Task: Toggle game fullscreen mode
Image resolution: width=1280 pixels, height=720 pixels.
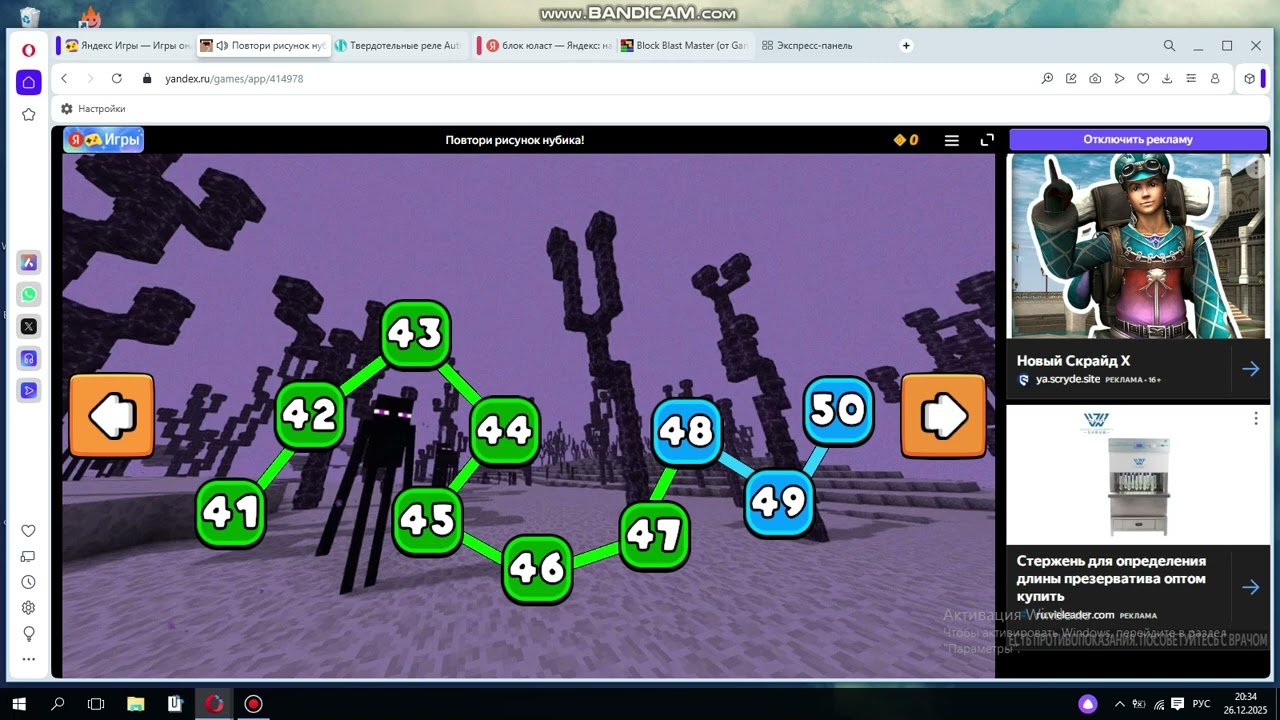Action: pos(987,140)
